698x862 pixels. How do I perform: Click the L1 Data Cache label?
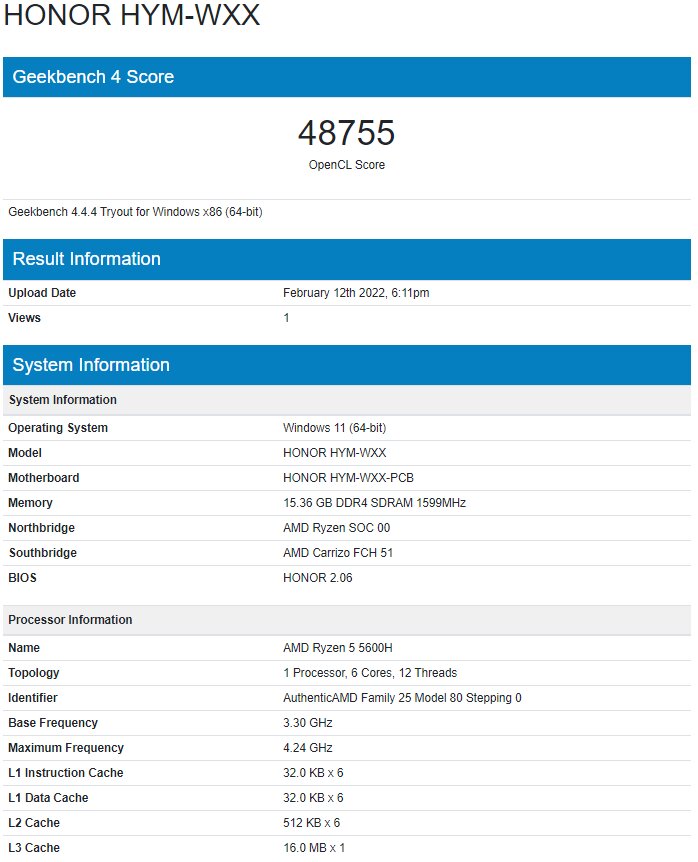[x=48, y=798]
